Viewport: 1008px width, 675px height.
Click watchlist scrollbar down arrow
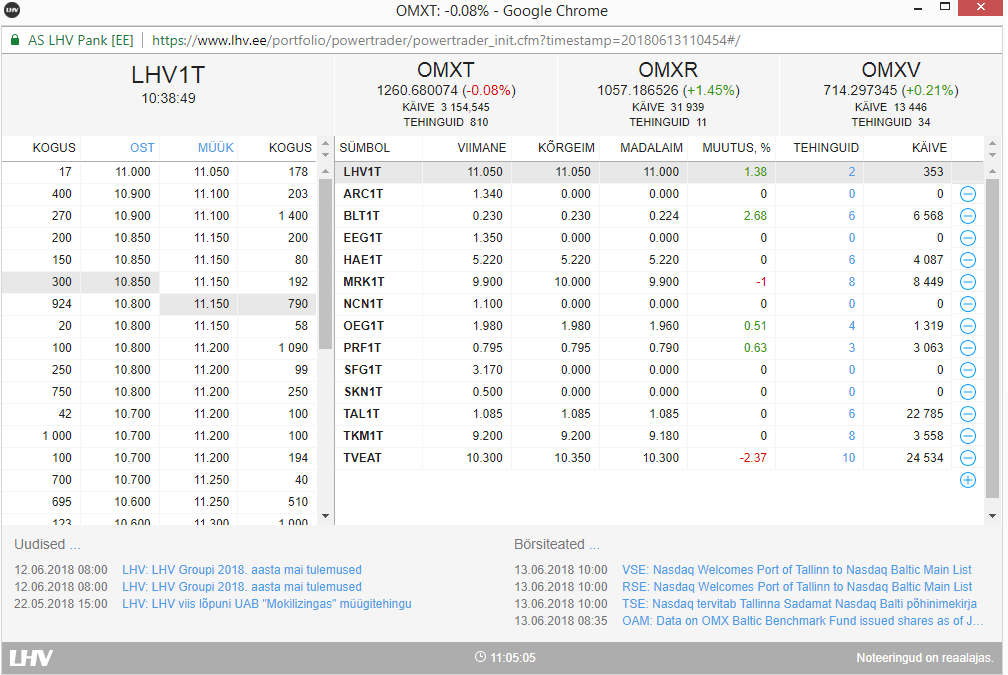tap(993, 516)
